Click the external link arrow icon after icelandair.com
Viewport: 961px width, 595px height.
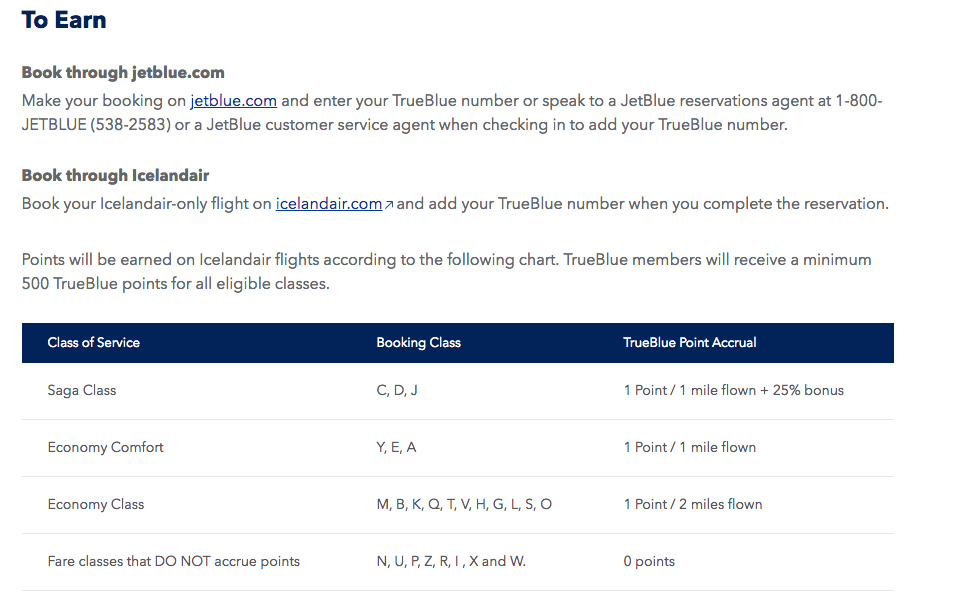pos(389,205)
